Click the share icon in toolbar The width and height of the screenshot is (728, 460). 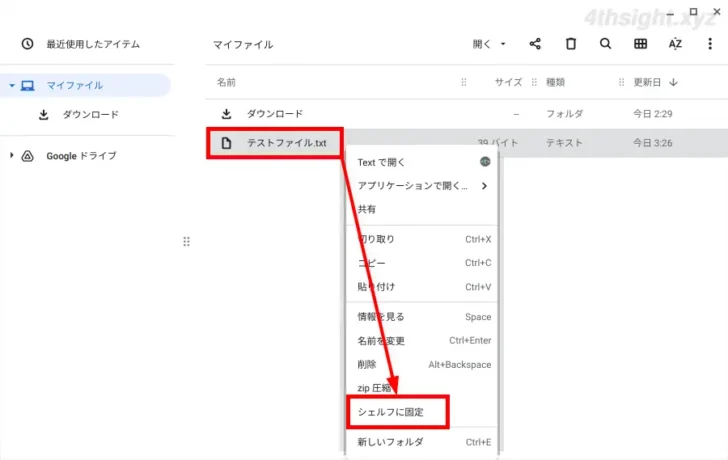coord(535,44)
